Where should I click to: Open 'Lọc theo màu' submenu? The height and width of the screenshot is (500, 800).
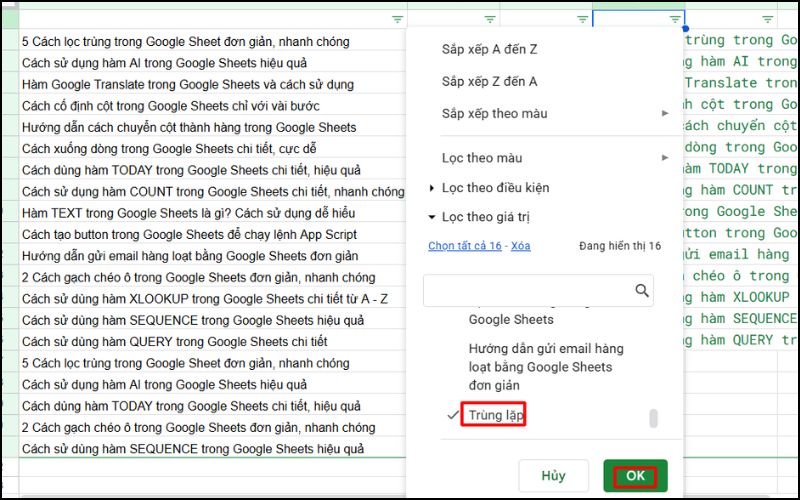point(482,158)
